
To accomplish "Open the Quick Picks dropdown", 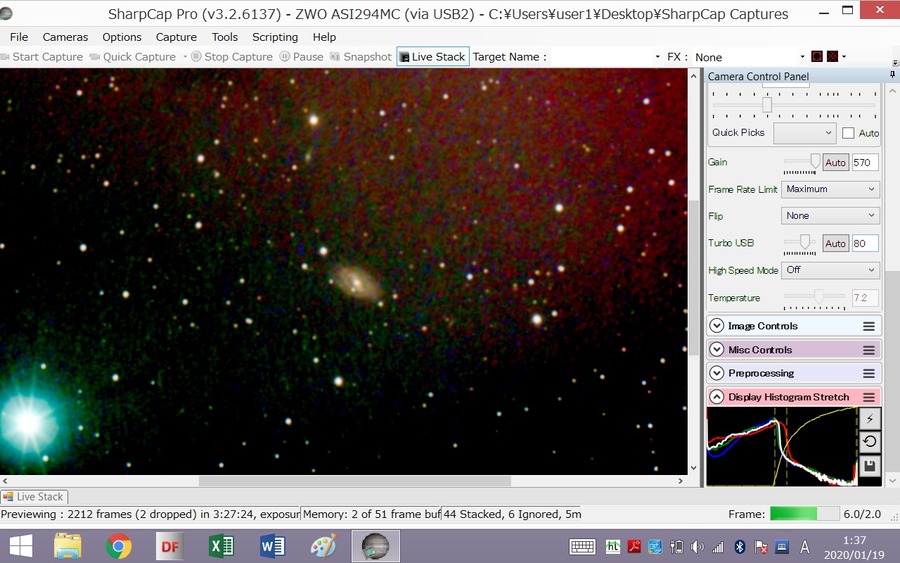I will coord(804,133).
